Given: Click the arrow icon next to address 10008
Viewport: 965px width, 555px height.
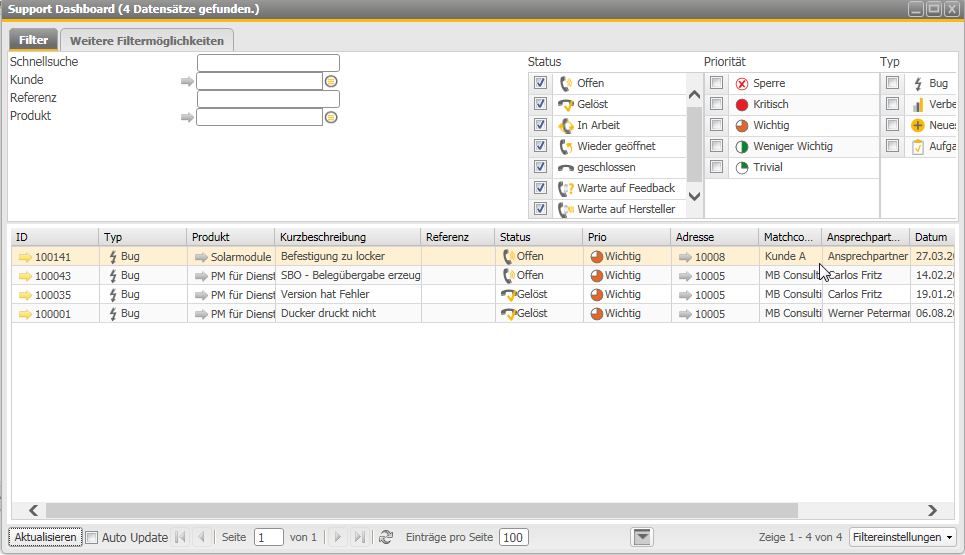Looking at the screenshot, I should 684,257.
